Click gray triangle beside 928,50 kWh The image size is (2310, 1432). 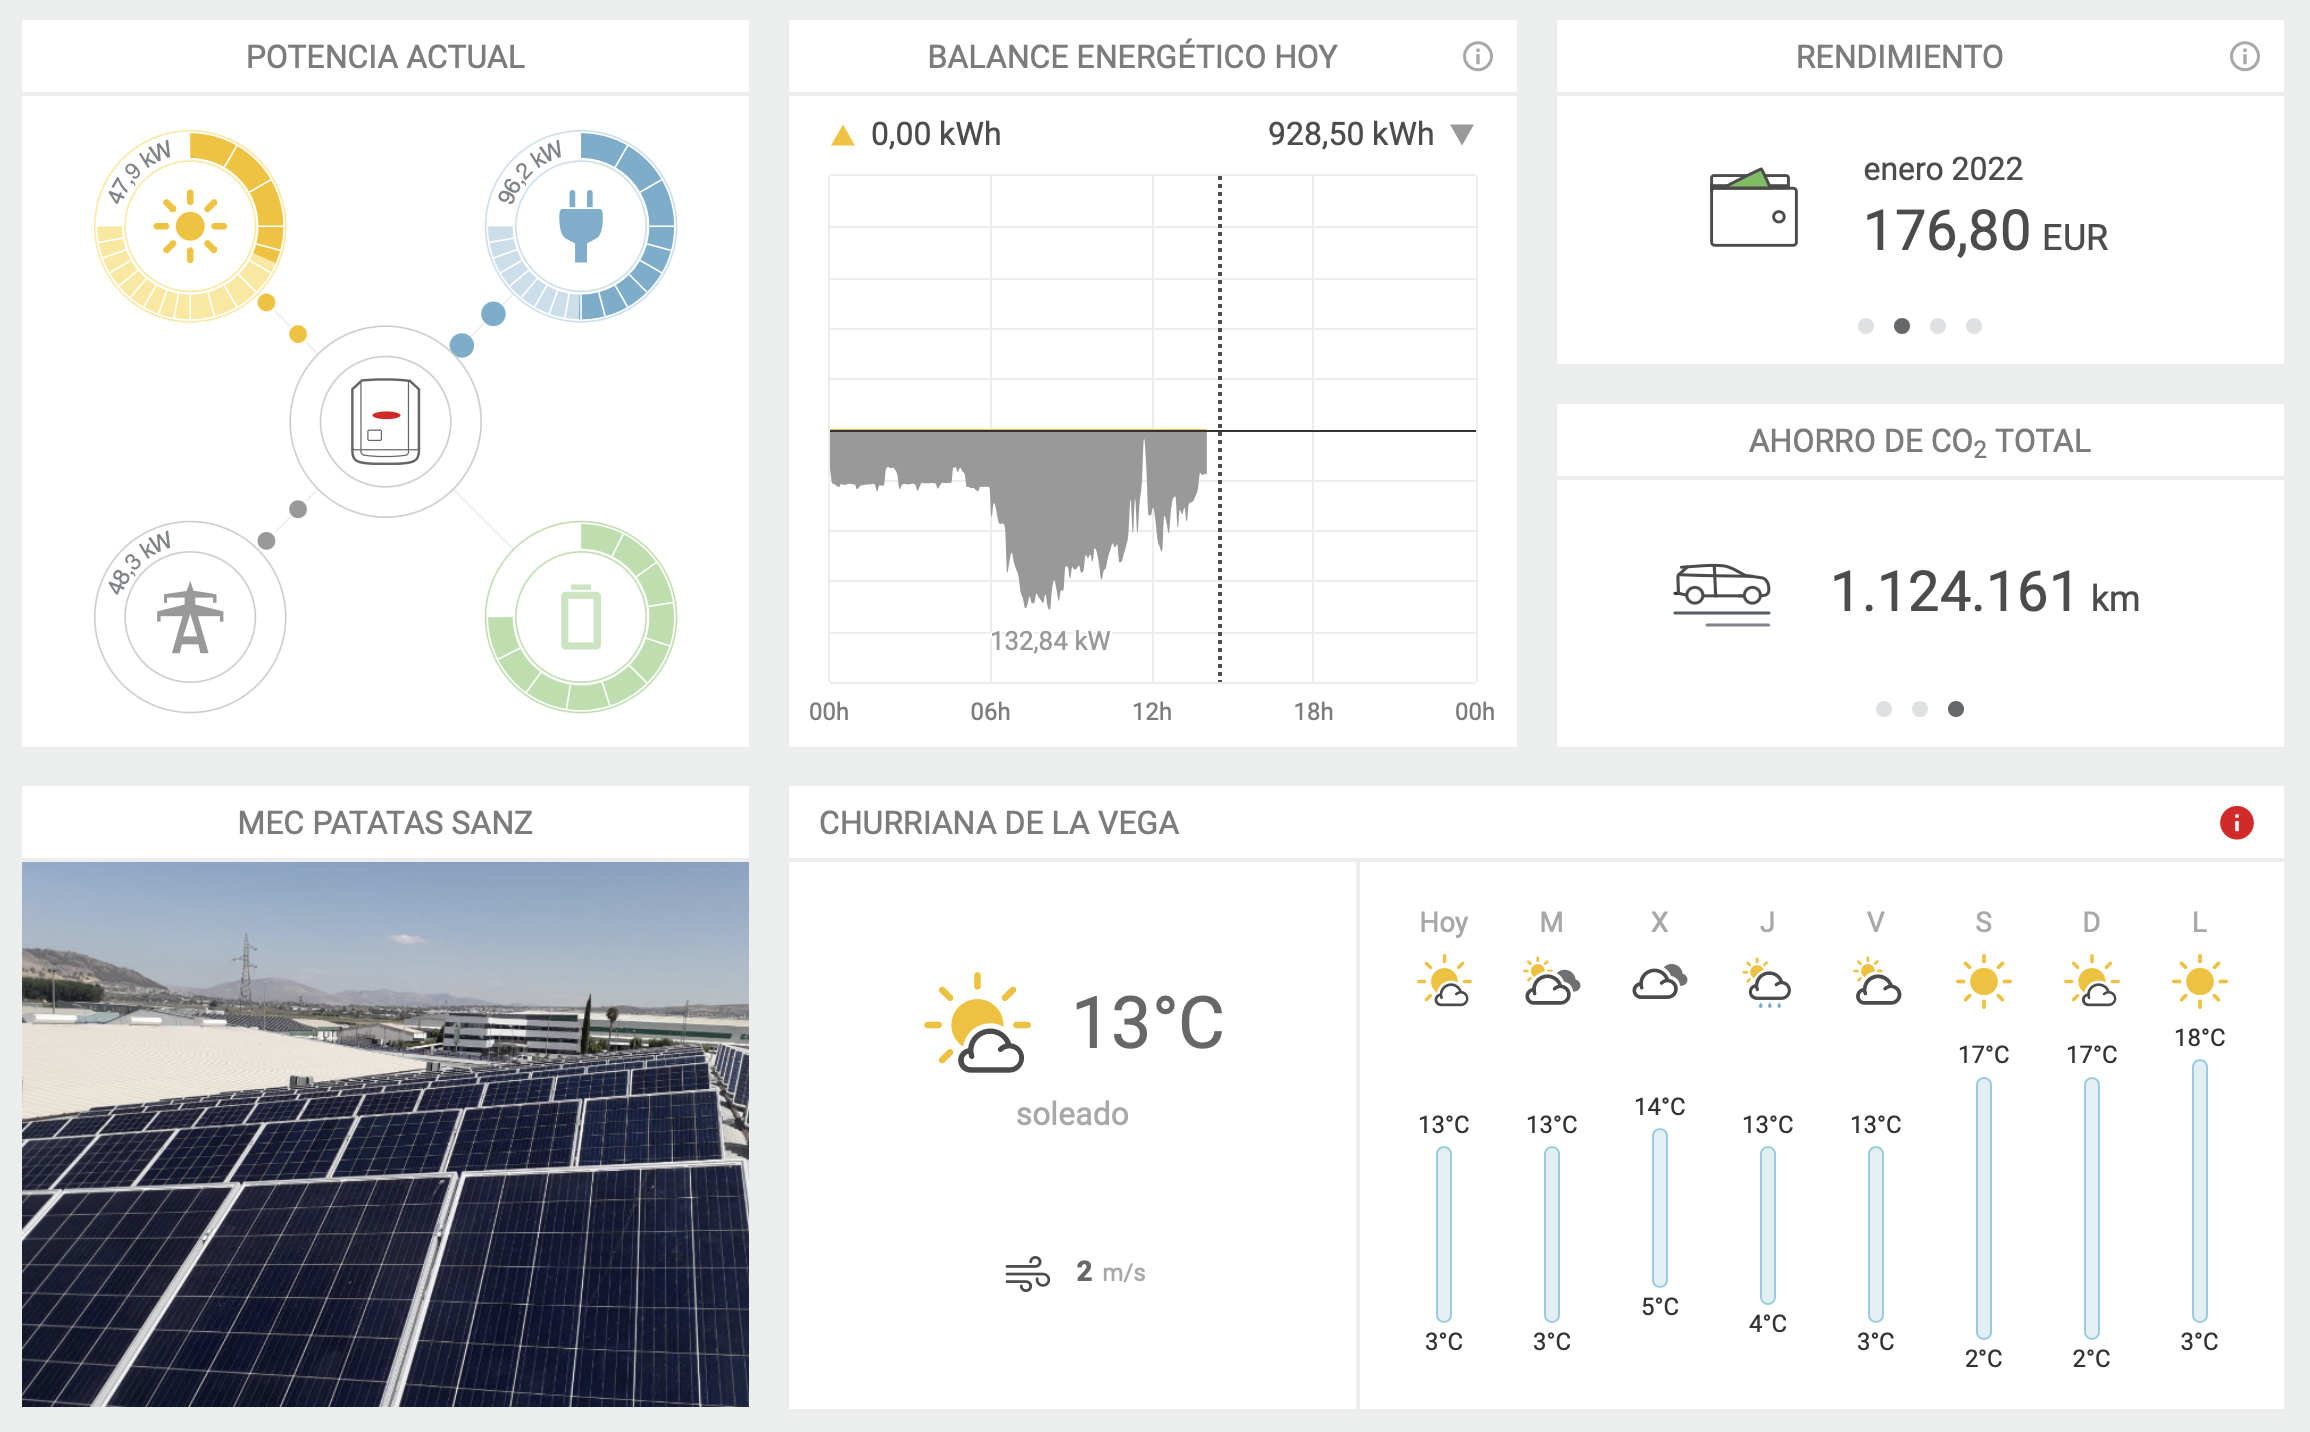pyautogui.click(x=1462, y=134)
